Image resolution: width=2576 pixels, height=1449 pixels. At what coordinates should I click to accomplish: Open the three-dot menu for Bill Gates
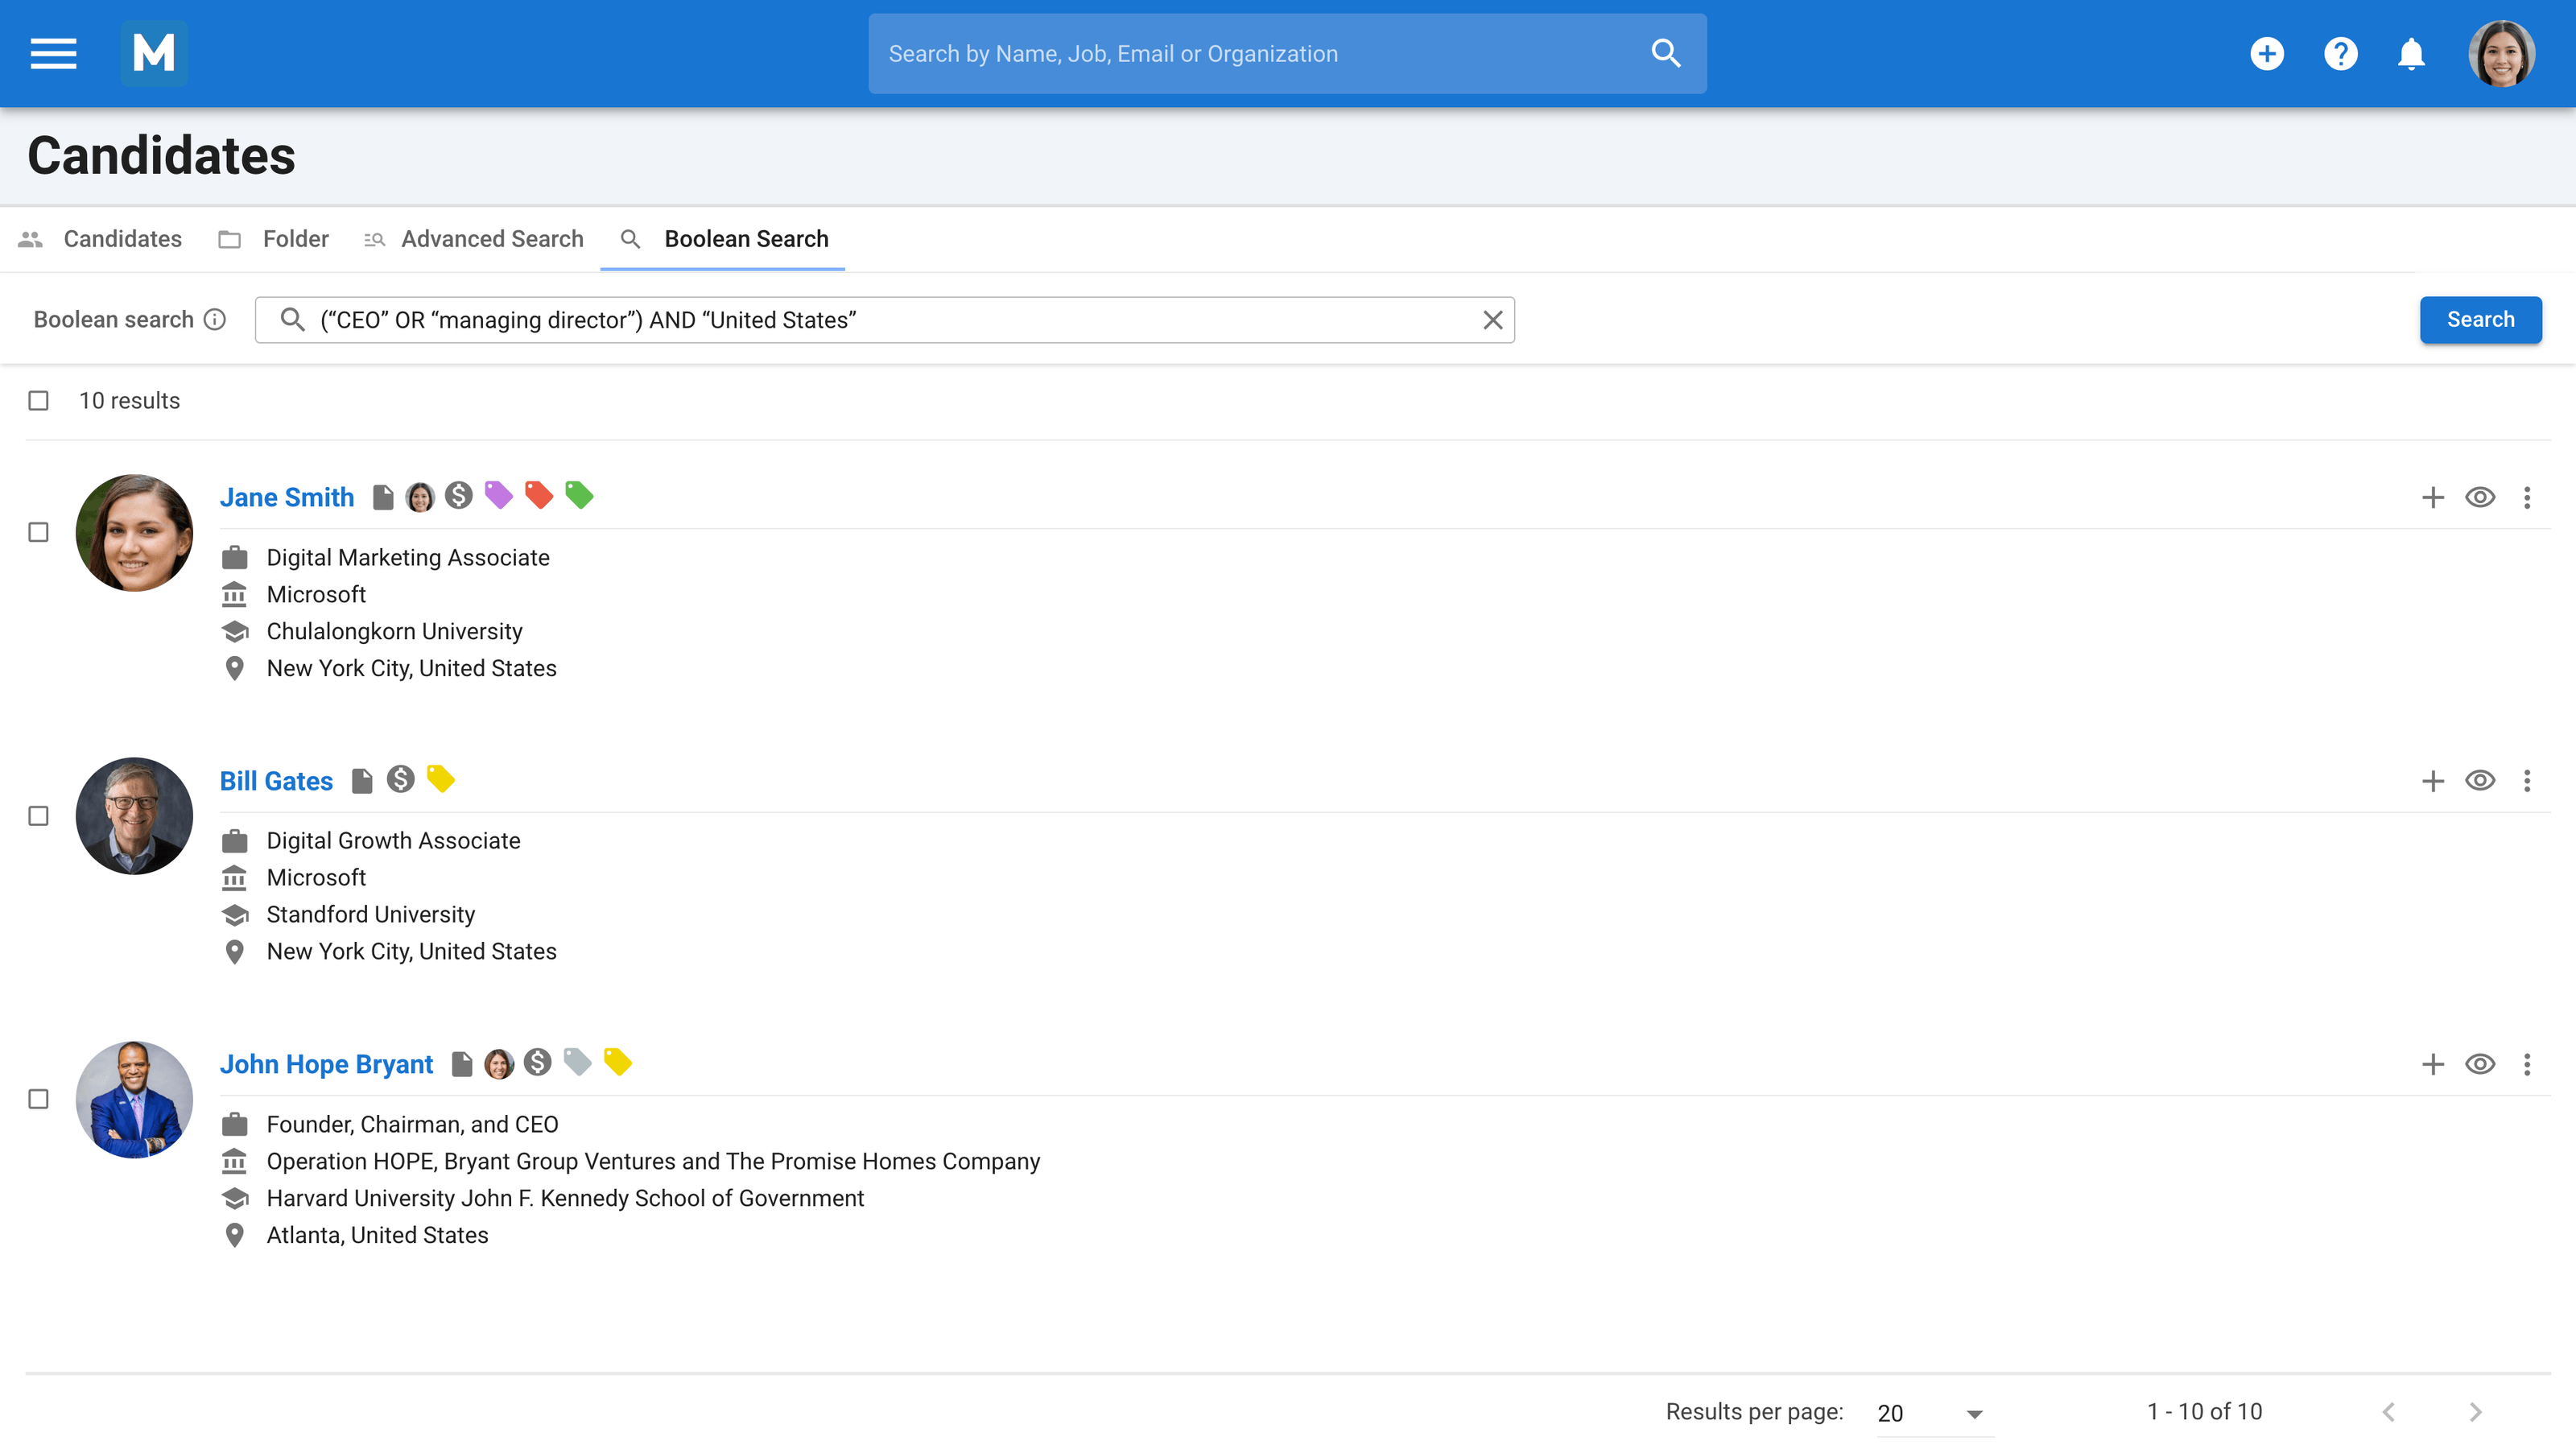click(x=2528, y=781)
